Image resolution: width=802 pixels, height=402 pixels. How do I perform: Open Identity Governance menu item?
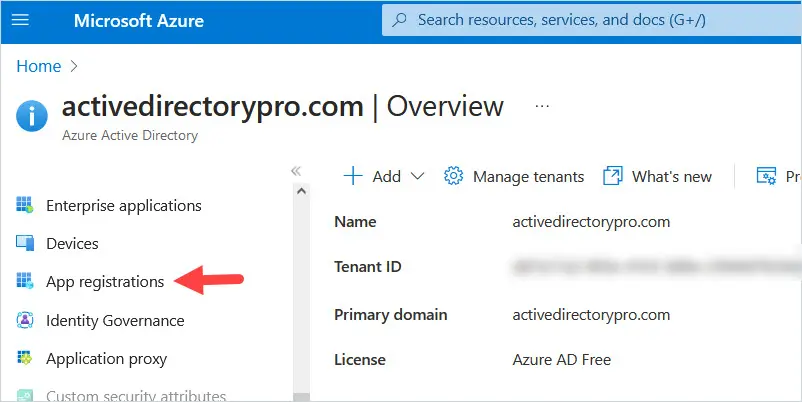115,321
